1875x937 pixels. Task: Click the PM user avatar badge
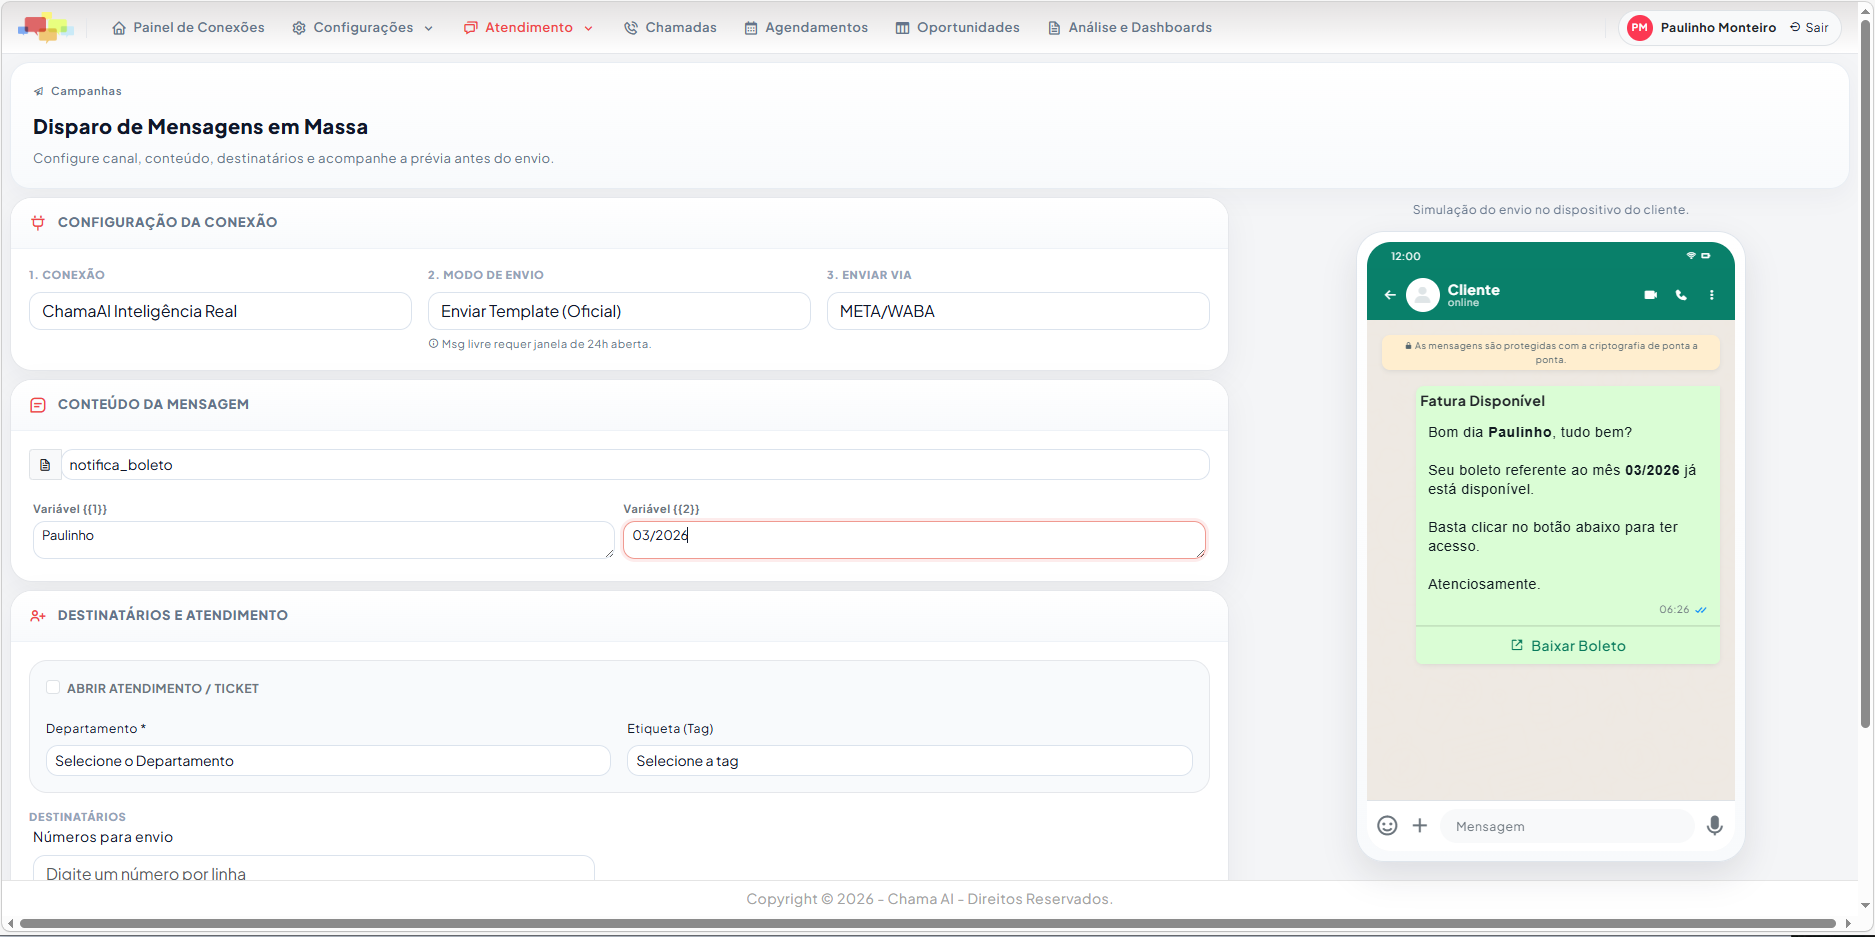click(1640, 28)
